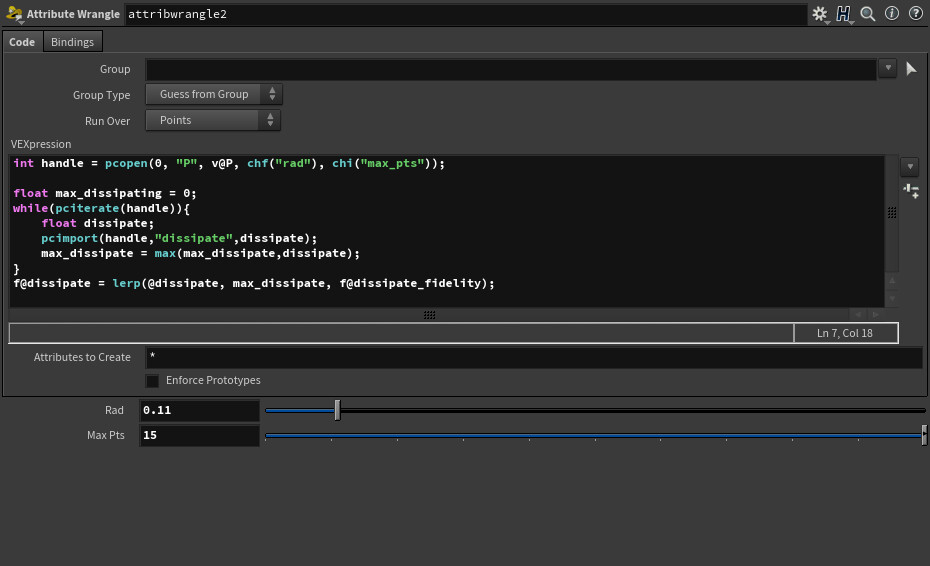This screenshot has height=566, width=930.
Task: Click the VEXpression label
Action: tap(41, 144)
